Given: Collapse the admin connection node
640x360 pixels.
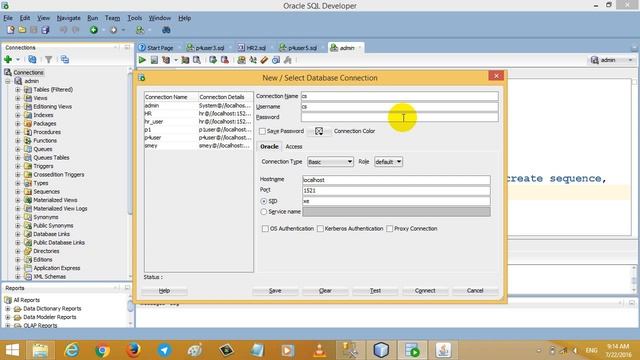Looking at the screenshot, I should pyautogui.click(x=8, y=81).
